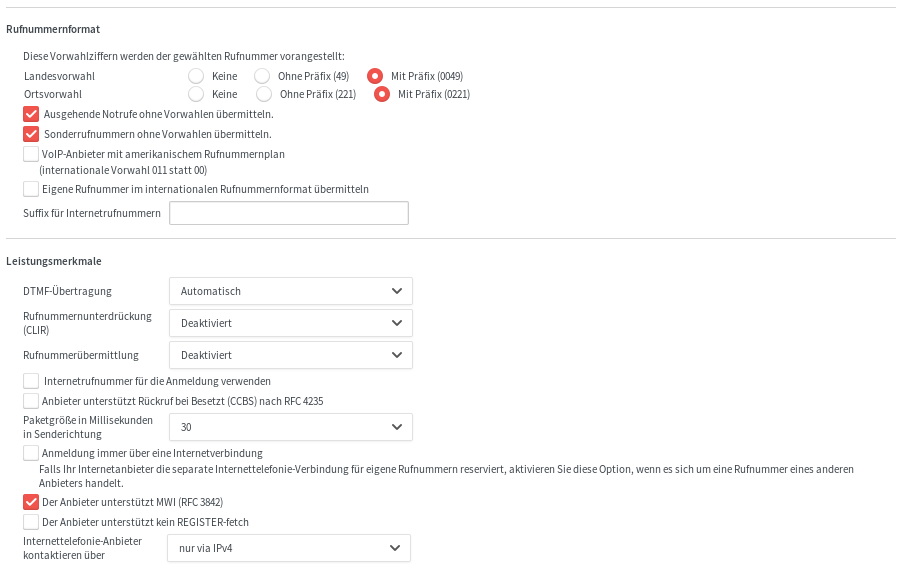Image resolution: width=904 pixels, height=567 pixels.
Task: Uncheck Ausgehende Notrufe ohne Vorwahlen übermitteln
Action: [31, 114]
